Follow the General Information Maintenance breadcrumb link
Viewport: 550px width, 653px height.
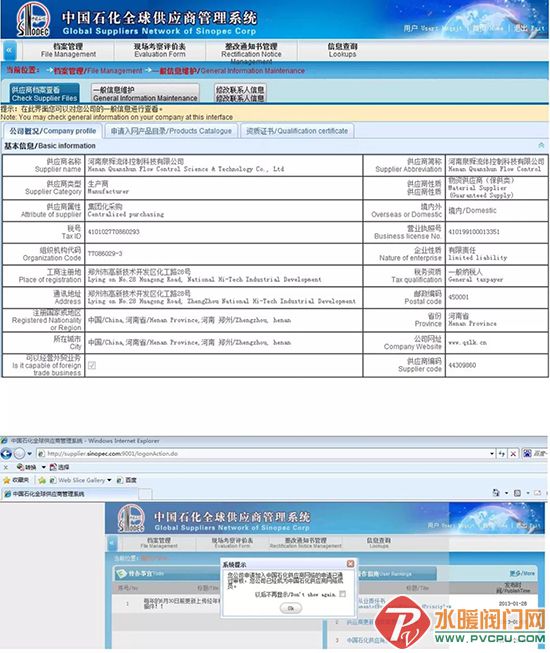point(229,71)
